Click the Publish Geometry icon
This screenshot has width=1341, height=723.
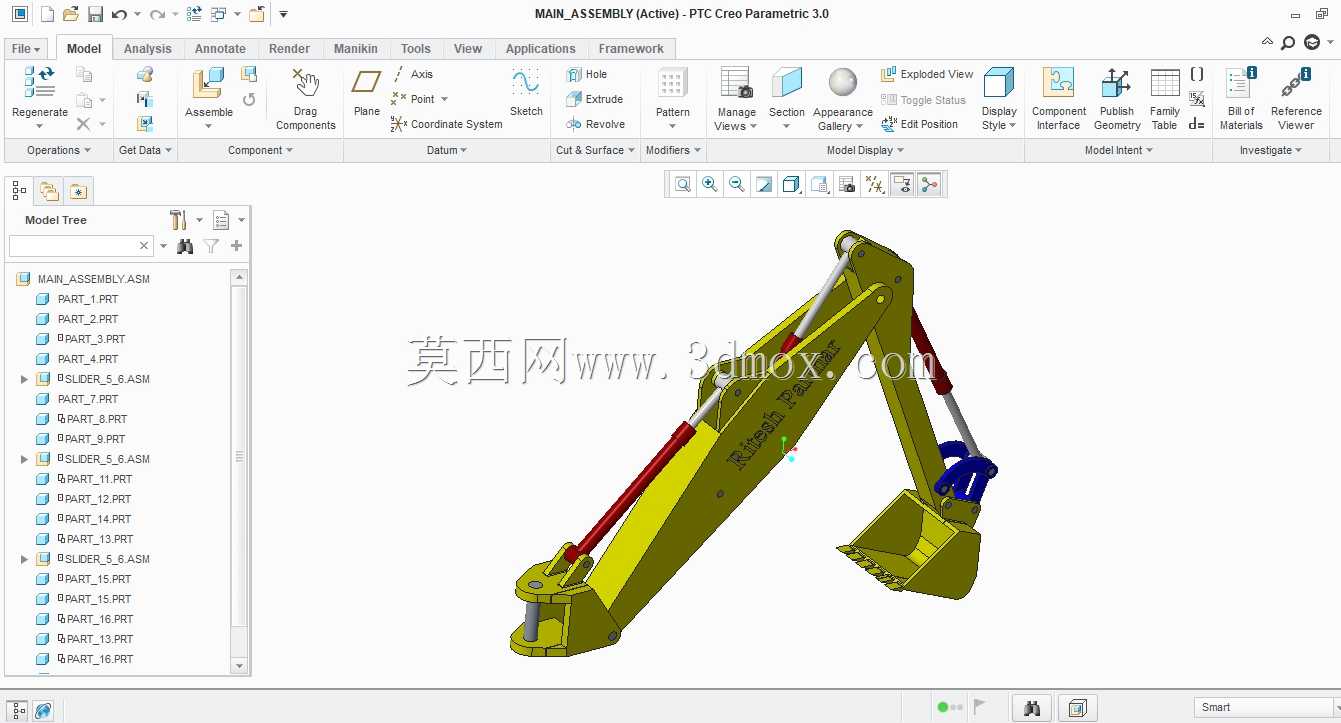pos(1116,83)
